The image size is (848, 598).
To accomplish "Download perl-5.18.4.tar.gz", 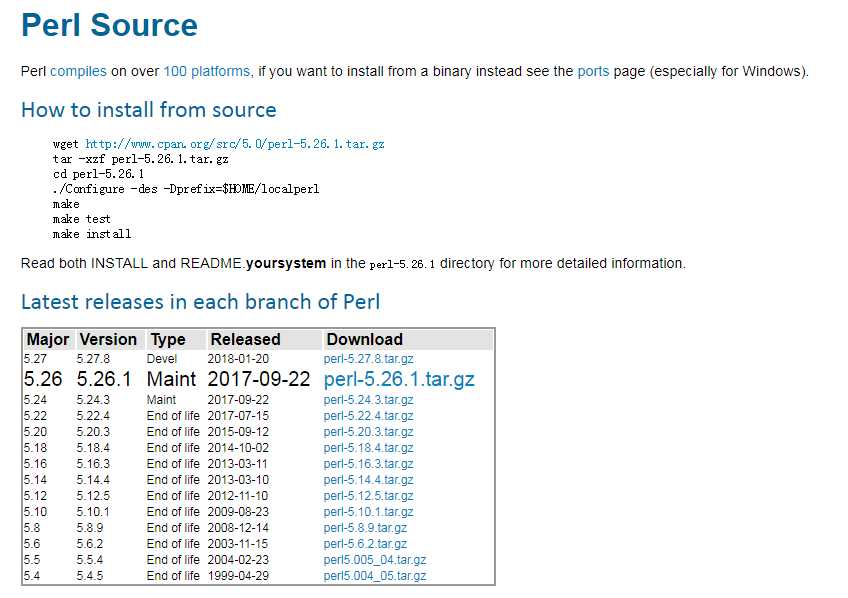I will (368, 448).
